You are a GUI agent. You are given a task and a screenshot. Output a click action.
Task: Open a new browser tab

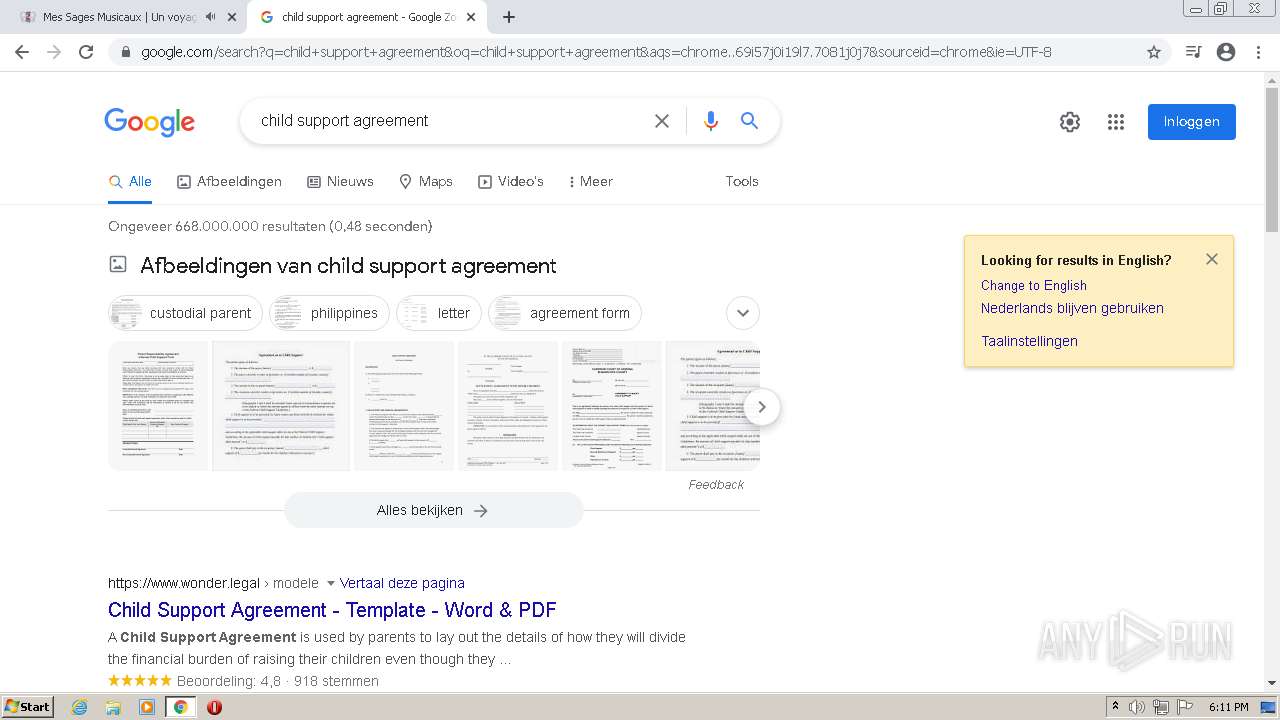509,17
